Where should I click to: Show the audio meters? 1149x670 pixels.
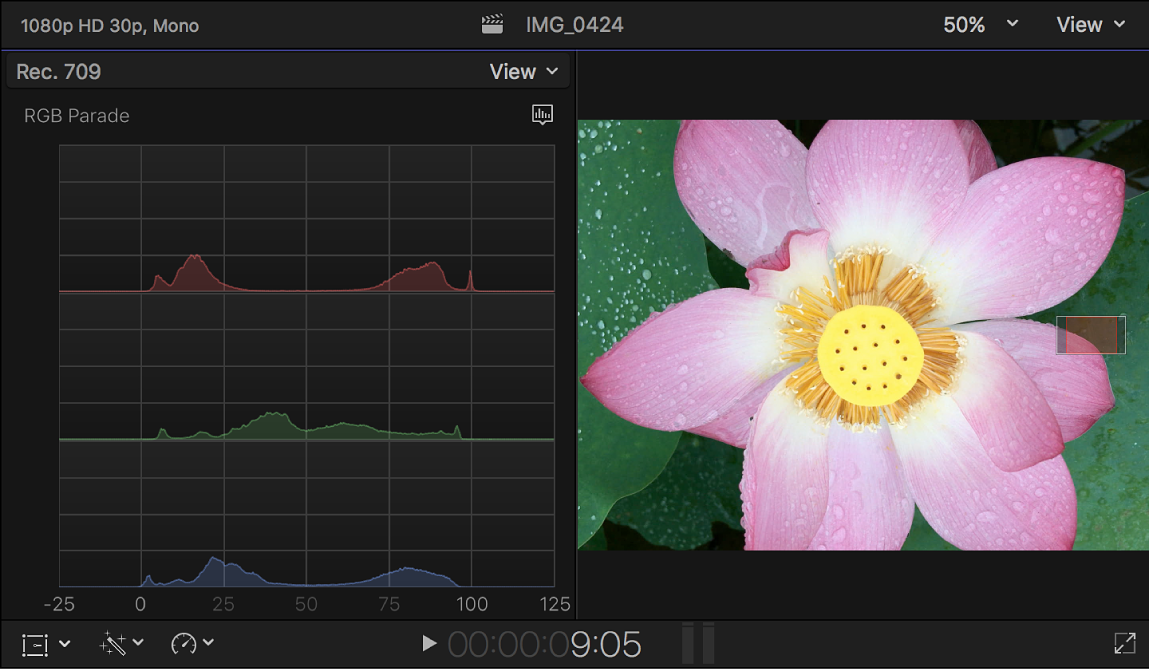697,643
